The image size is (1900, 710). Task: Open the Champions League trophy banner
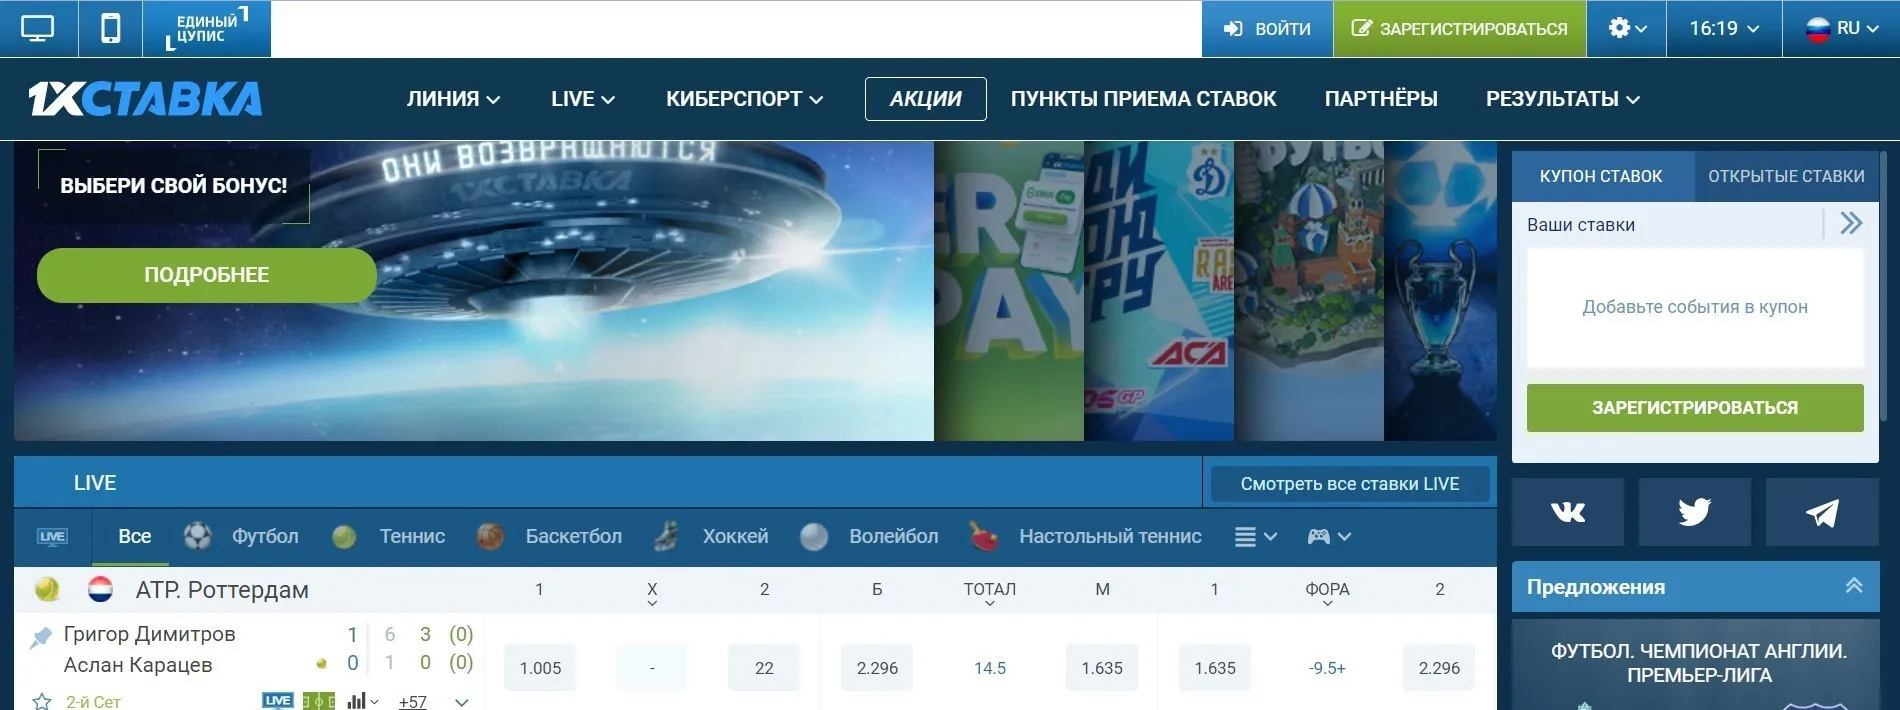coord(1440,291)
